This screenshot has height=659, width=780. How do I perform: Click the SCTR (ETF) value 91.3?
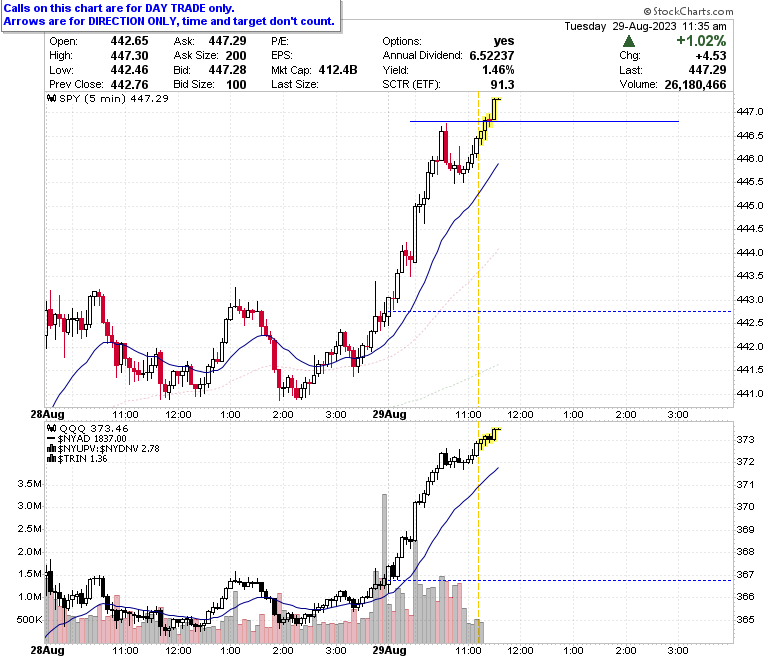tap(502, 85)
